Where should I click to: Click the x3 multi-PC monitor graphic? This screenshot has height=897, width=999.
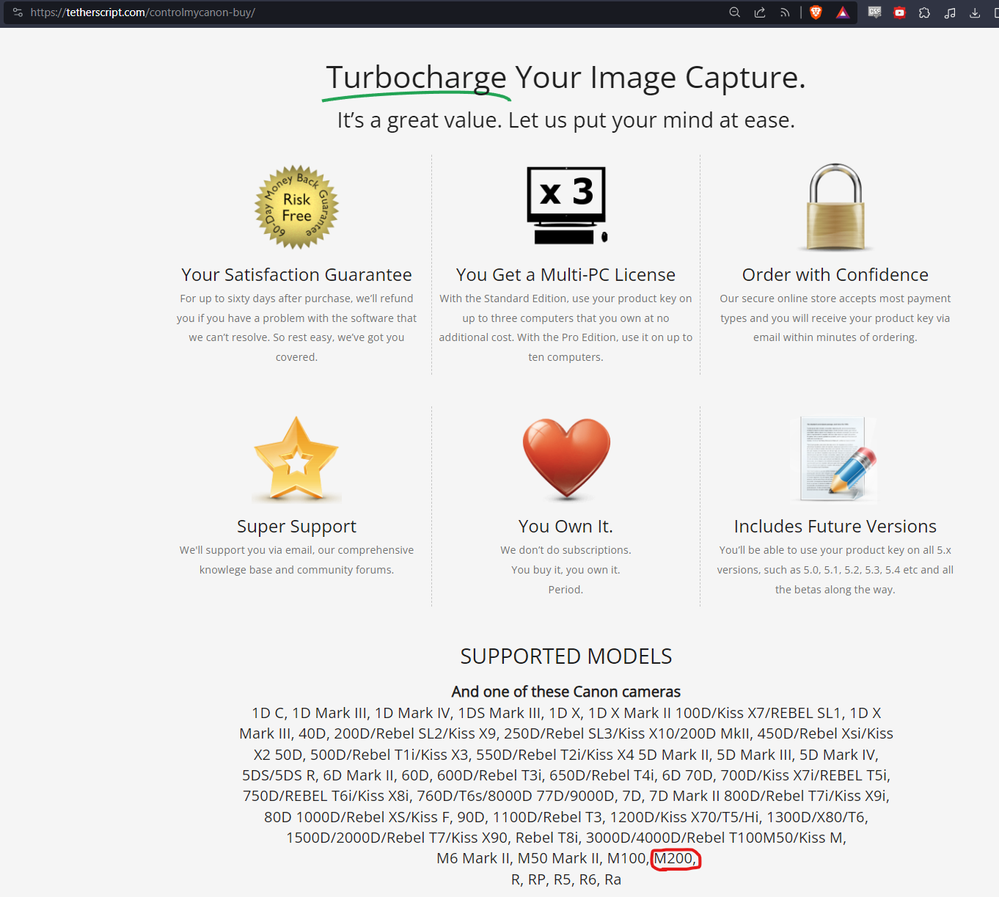click(x=566, y=203)
